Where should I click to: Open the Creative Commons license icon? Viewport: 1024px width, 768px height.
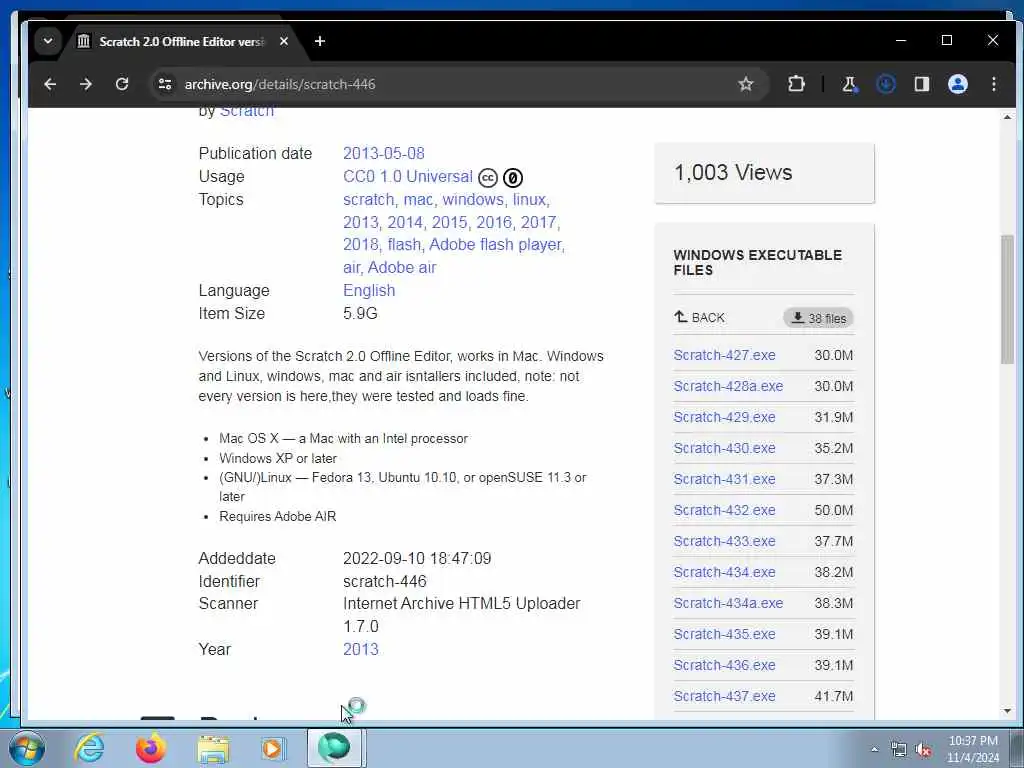pos(488,178)
